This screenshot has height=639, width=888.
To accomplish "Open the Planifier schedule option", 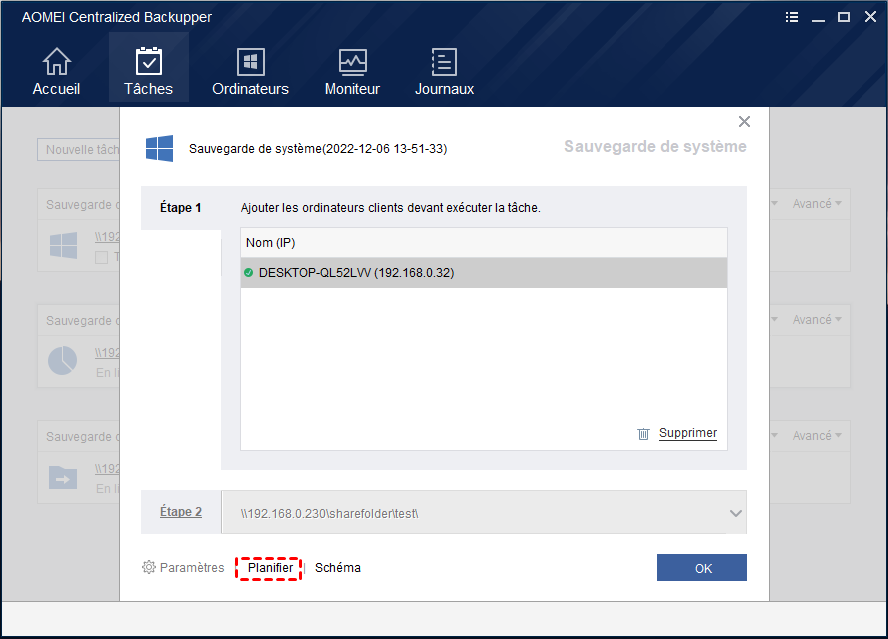I will [x=270, y=568].
